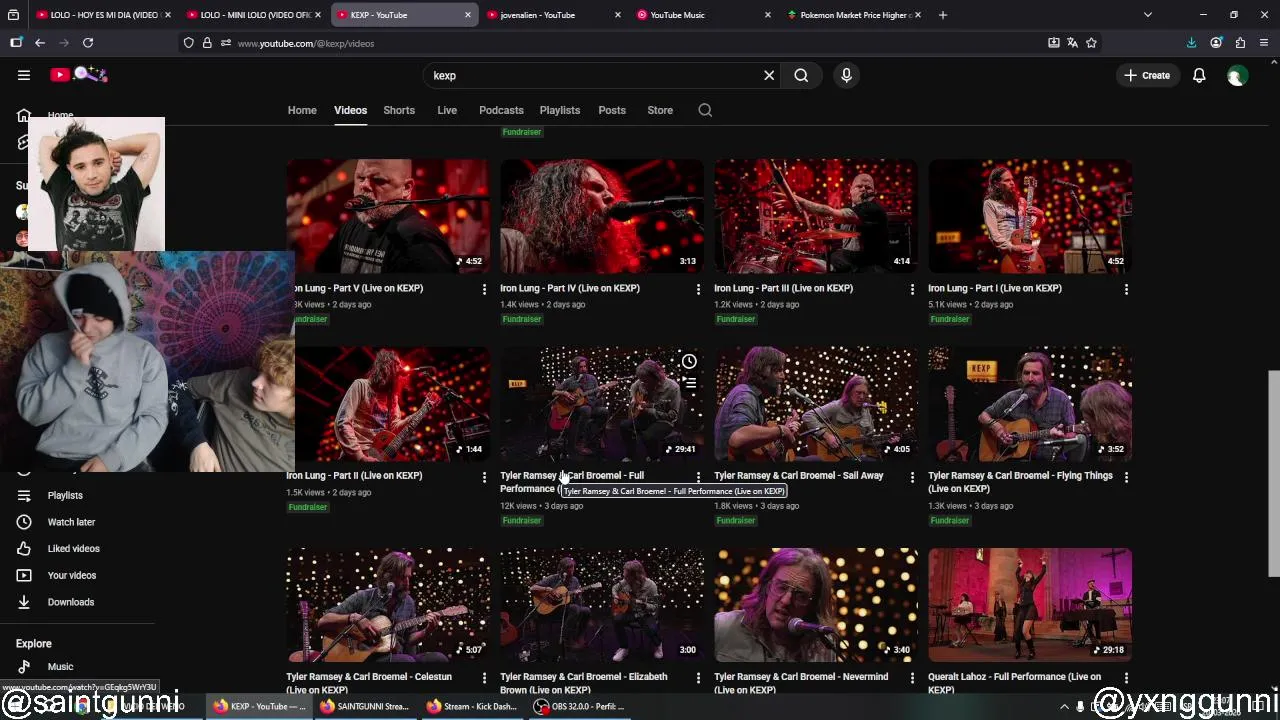Open the YouTube guide hamburger menu
The width and height of the screenshot is (1280, 720).
pyautogui.click(x=24, y=75)
